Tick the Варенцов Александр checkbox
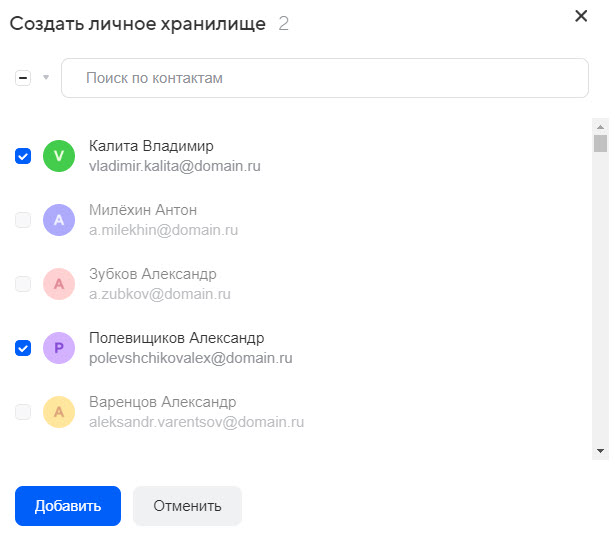 [23, 412]
